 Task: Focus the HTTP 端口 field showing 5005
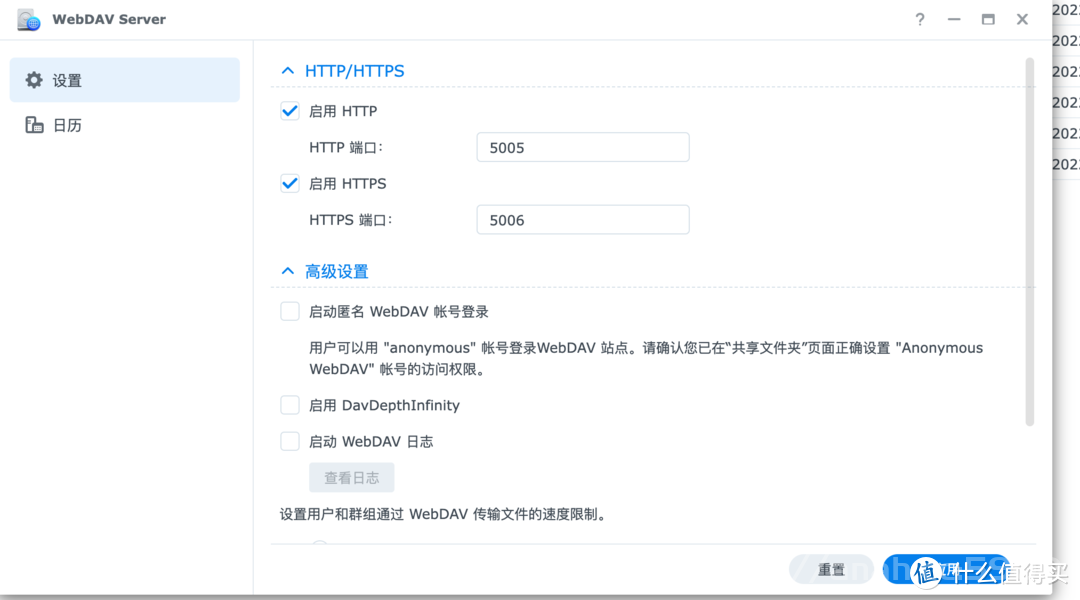pyautogui.click(x=583, y=147)
